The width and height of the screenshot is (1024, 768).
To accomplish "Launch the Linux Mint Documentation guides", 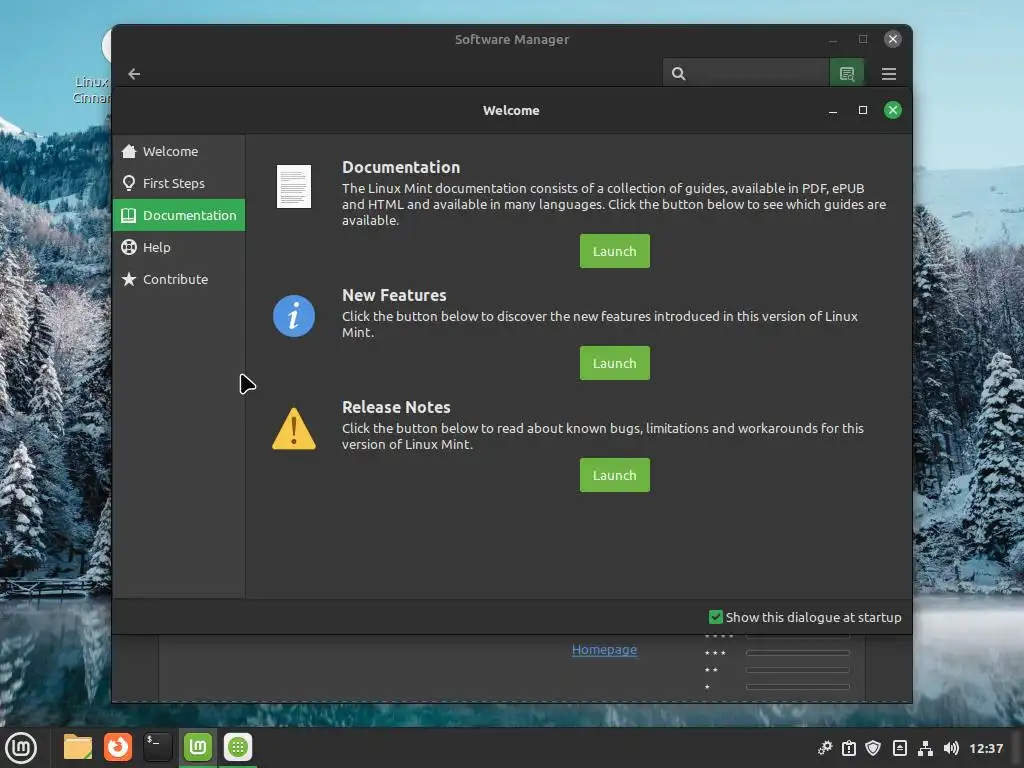I will pos(615,251).
